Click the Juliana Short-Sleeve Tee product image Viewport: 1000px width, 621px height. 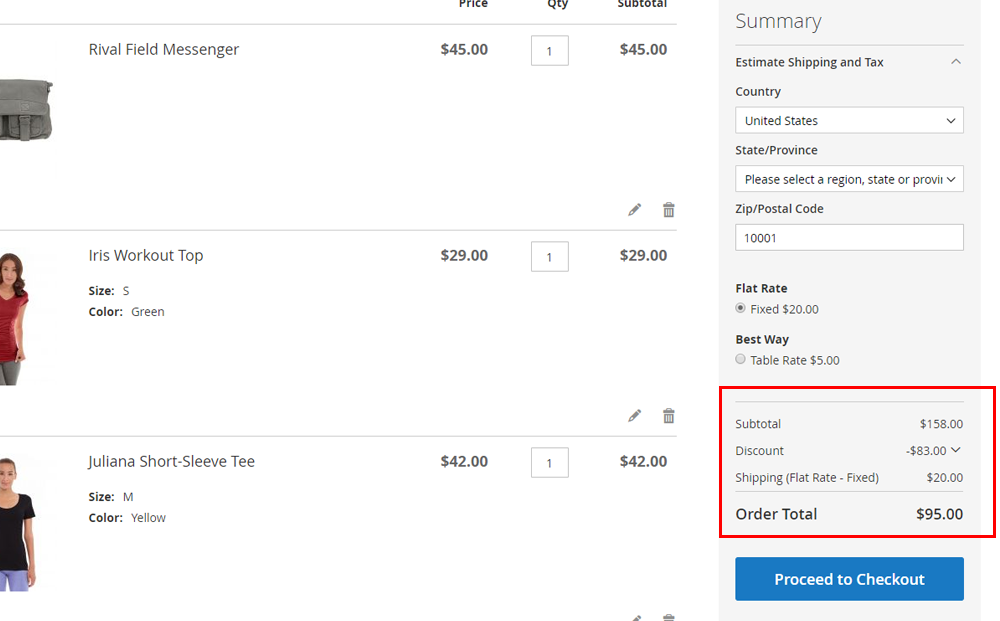(18, 524)
